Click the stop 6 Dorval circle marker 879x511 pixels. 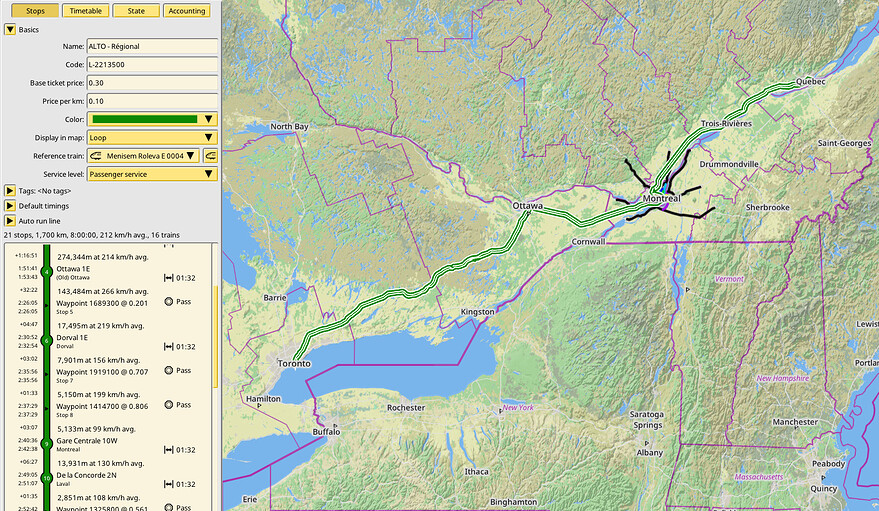(47, 341)
